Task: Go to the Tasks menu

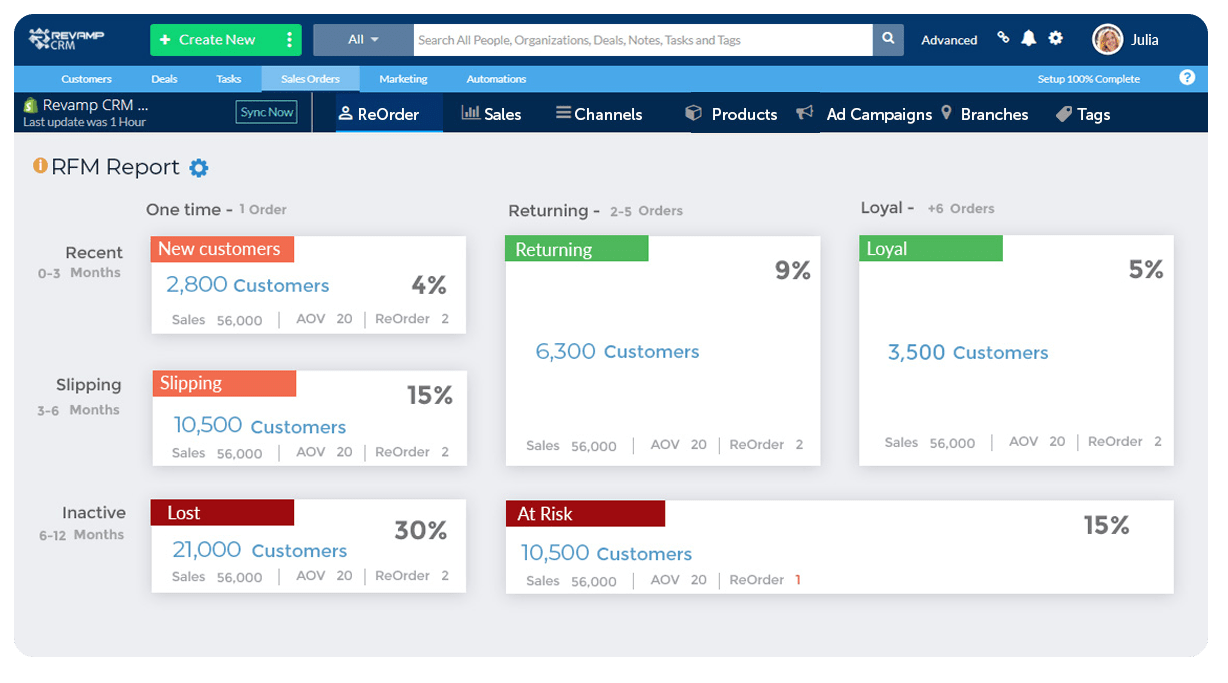Action: click(x=229, y=79)
